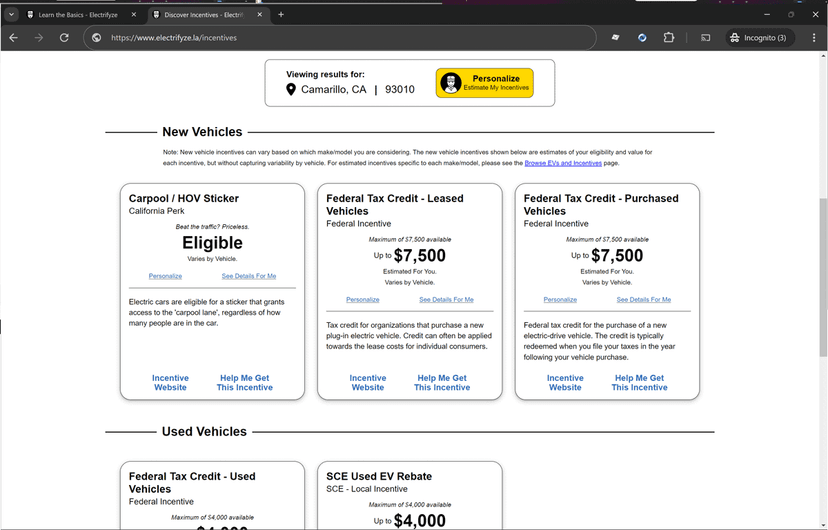This screenshot has width=828, height=530.
Task: Open the Browse EVs and Incentives link
Action: pos(563,163)
